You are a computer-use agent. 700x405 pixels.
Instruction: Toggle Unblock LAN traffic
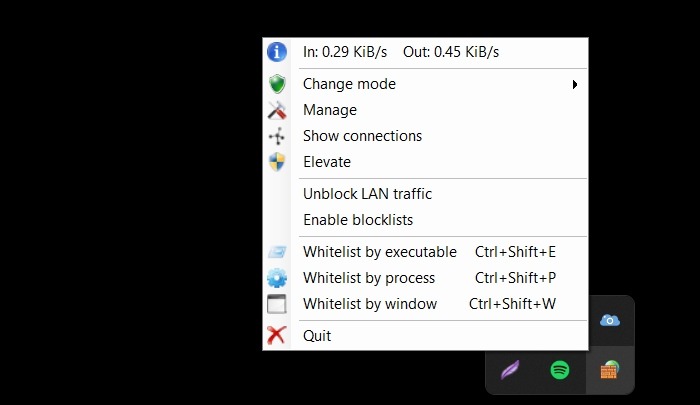(x=367, y=194)
